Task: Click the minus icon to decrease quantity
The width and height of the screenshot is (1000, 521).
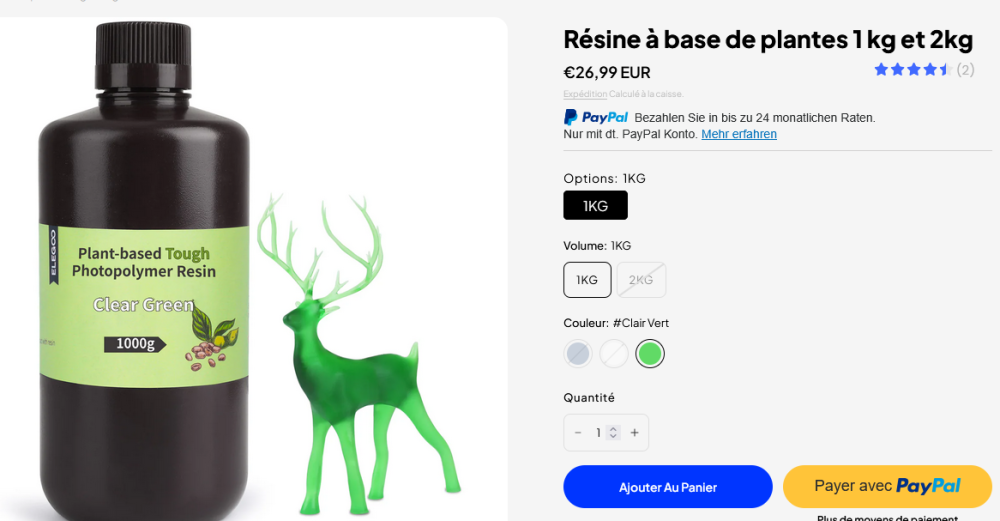Action: [x=578, y=433]
